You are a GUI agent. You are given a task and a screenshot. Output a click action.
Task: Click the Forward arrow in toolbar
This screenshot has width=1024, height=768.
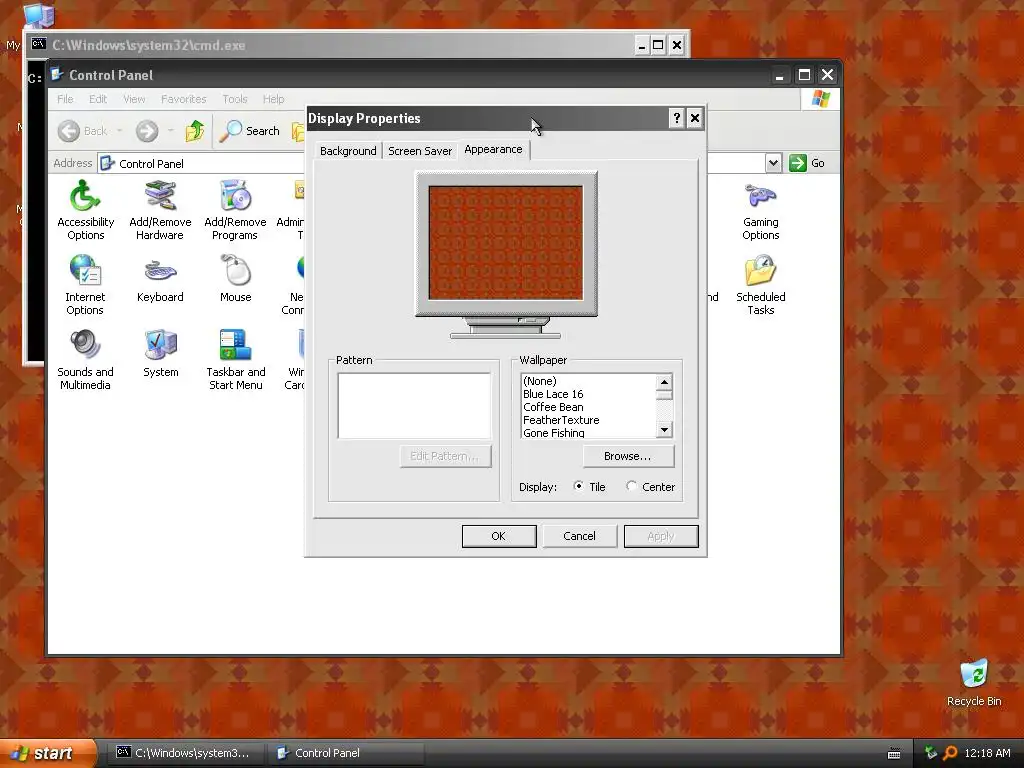pyautogui.click(x=147, y=131)
